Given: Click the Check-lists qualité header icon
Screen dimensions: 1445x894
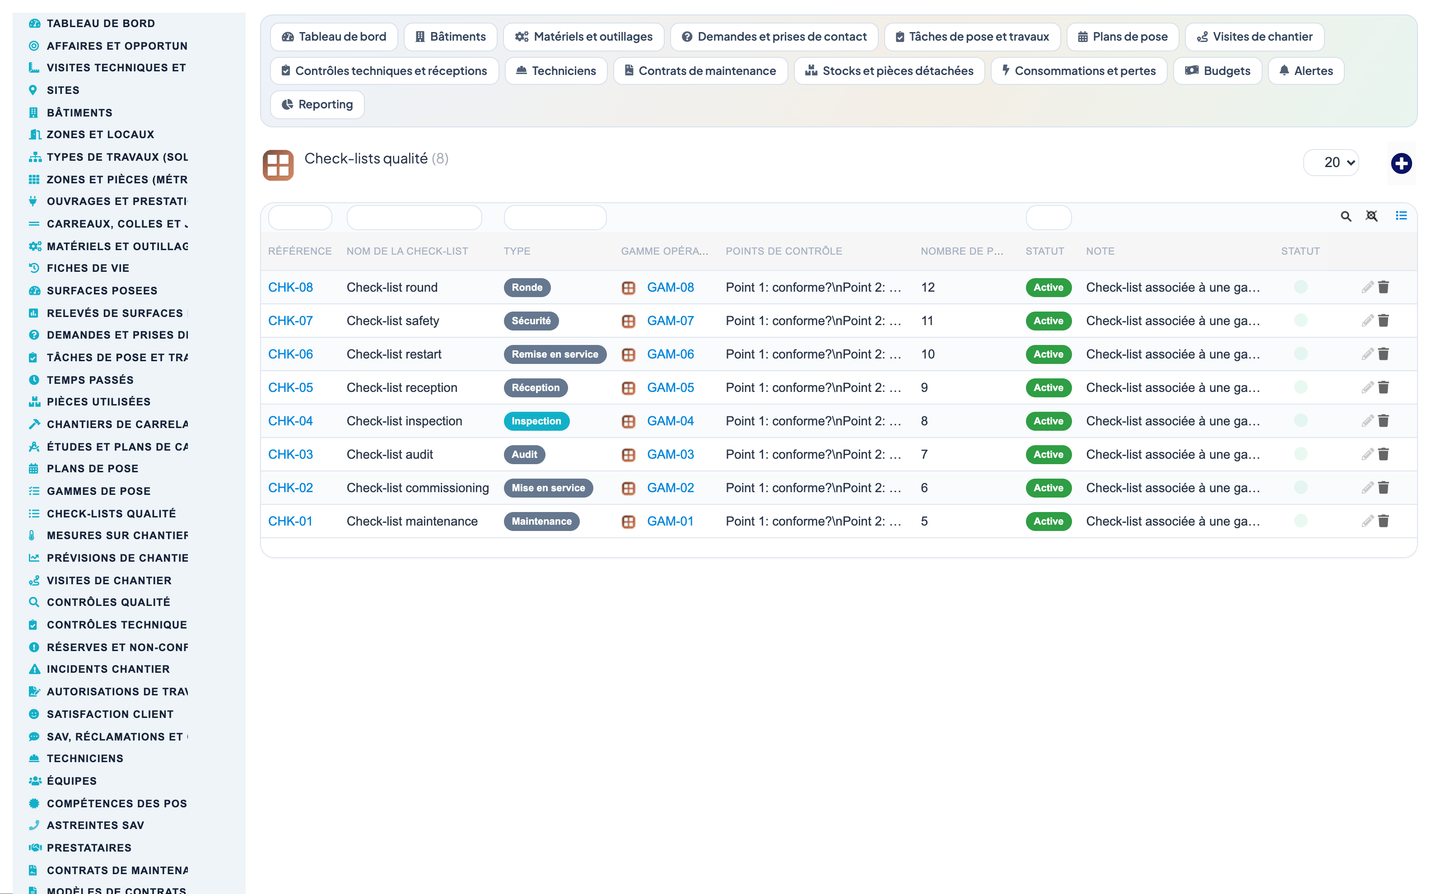Looking at the screenshot, I should point(278,165).
